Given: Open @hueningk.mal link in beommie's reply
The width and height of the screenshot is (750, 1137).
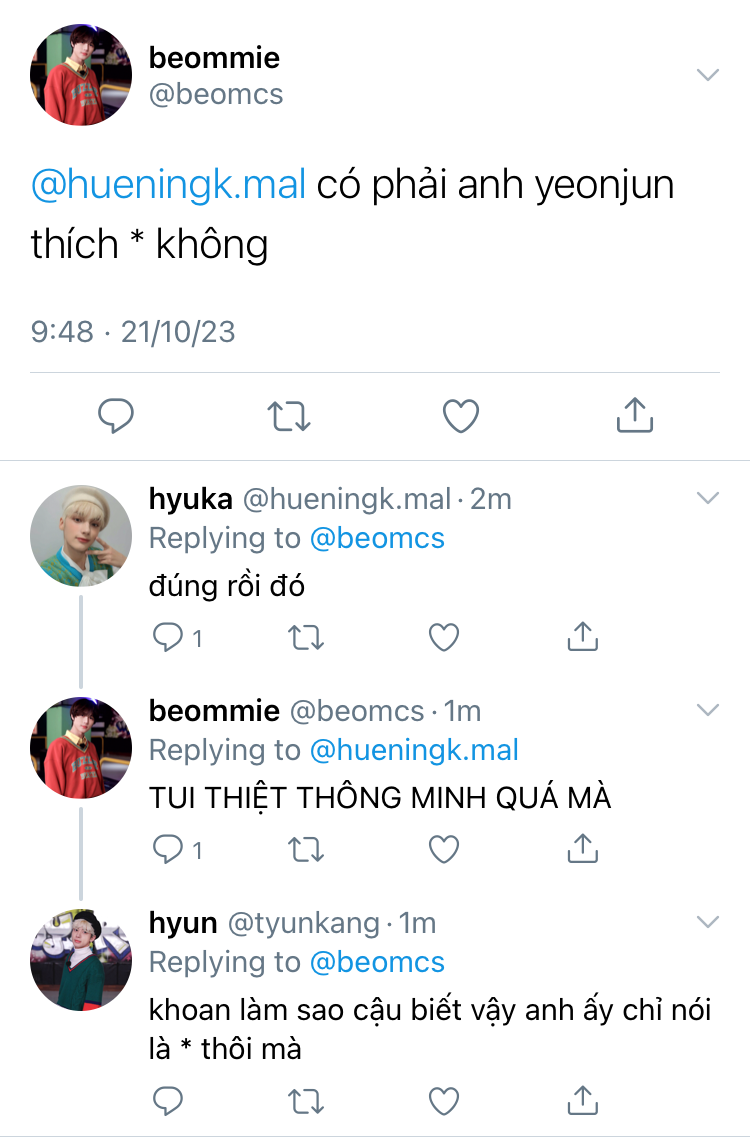Looking at the screenshot, I should (414, 750).
